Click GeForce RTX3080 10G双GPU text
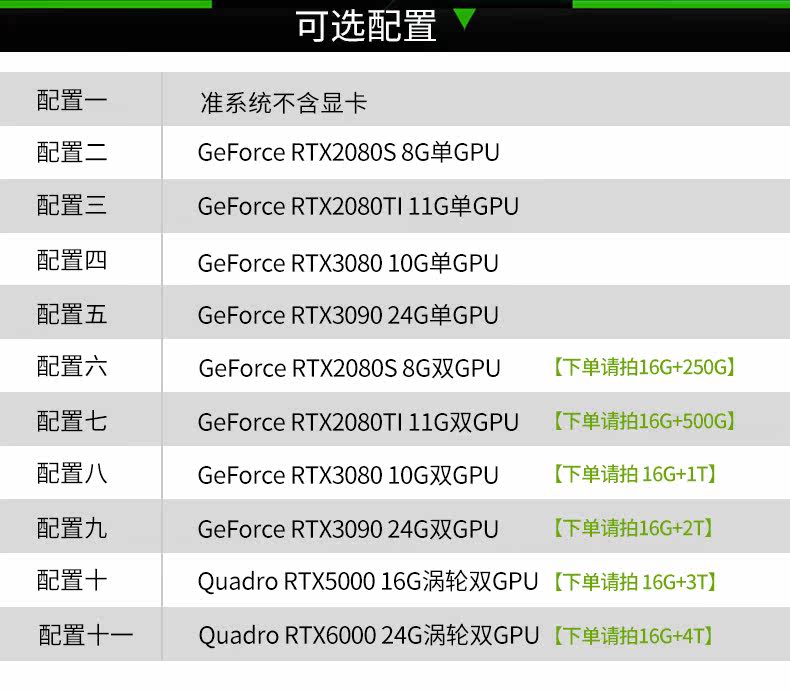Image resolution: width=790 pixels, height=692 pixels. [348, 475]
